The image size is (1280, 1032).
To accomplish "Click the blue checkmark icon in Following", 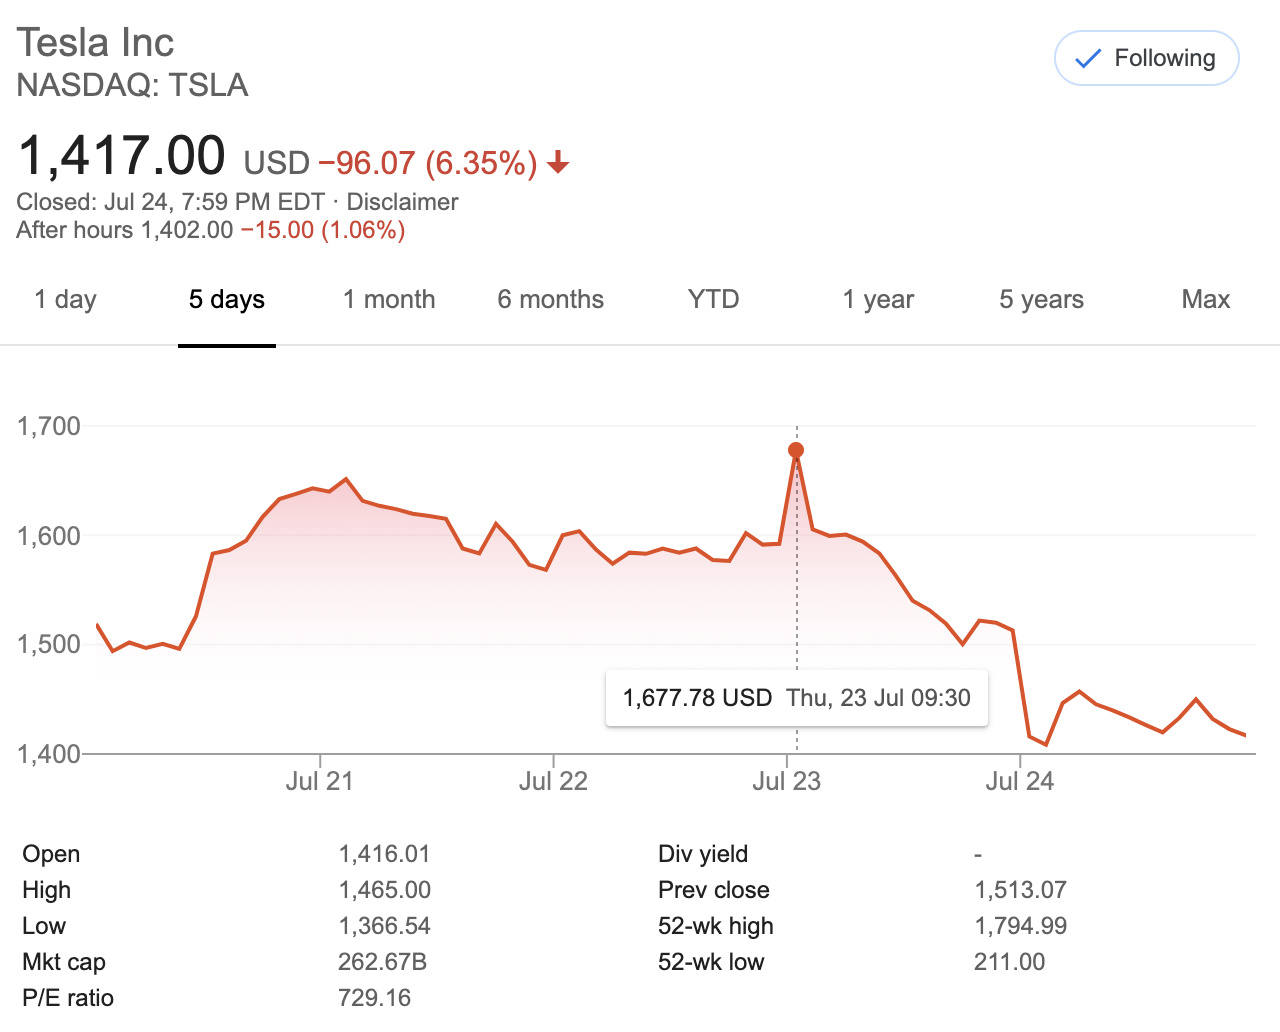I will [1088, 59].
